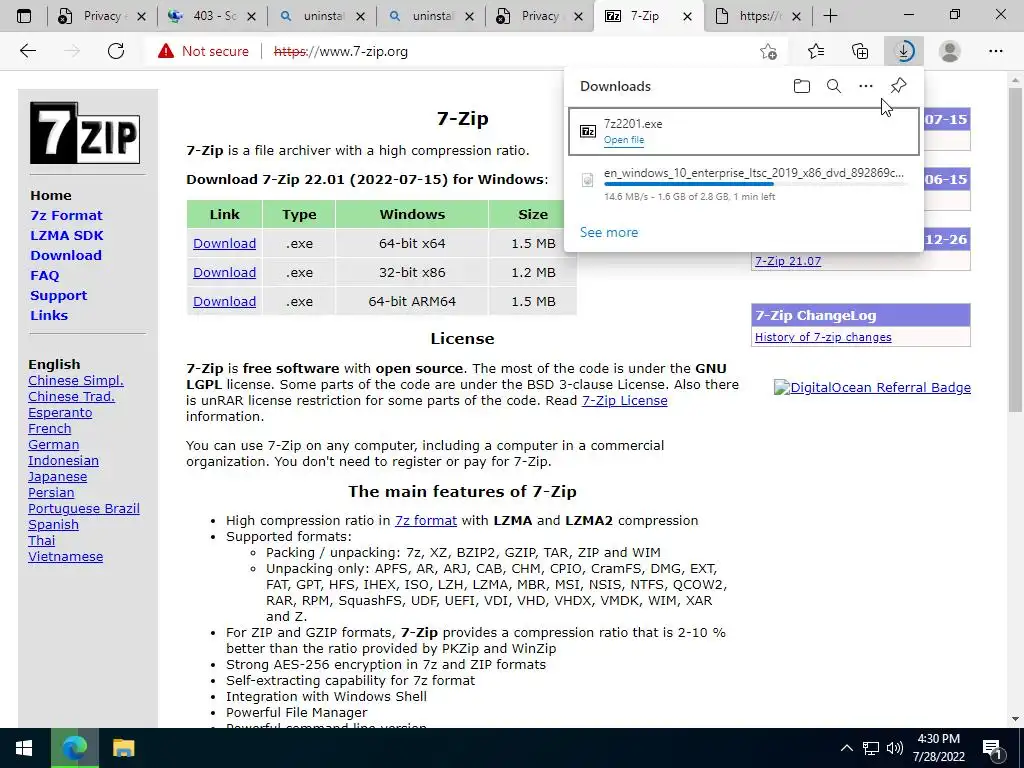Switch language to German
This screenshot has height=768, width=1024.
coord(54,445)
